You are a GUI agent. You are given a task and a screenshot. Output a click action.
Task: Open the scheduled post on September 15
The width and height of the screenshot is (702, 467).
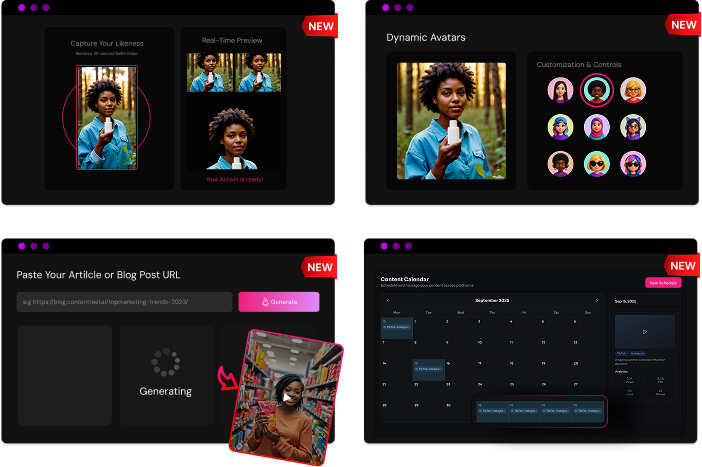429,368
